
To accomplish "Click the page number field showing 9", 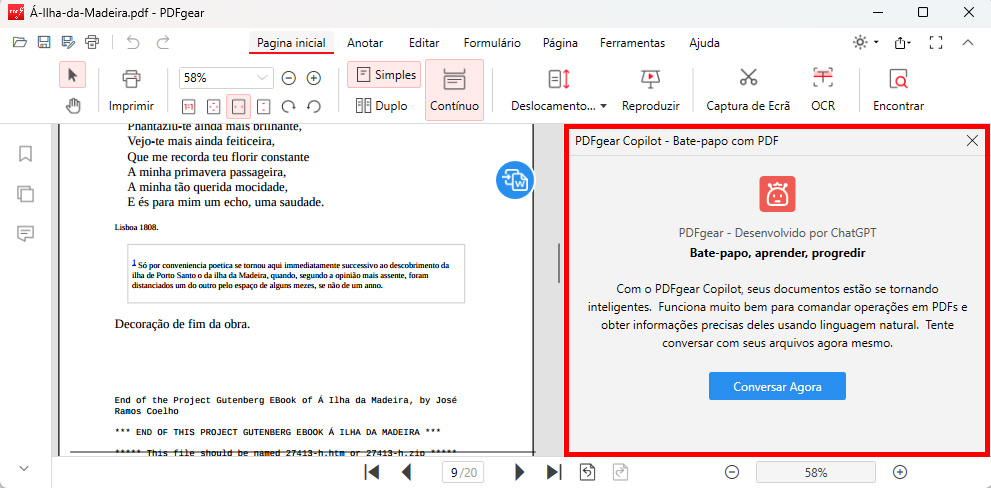I will (464, 472).
